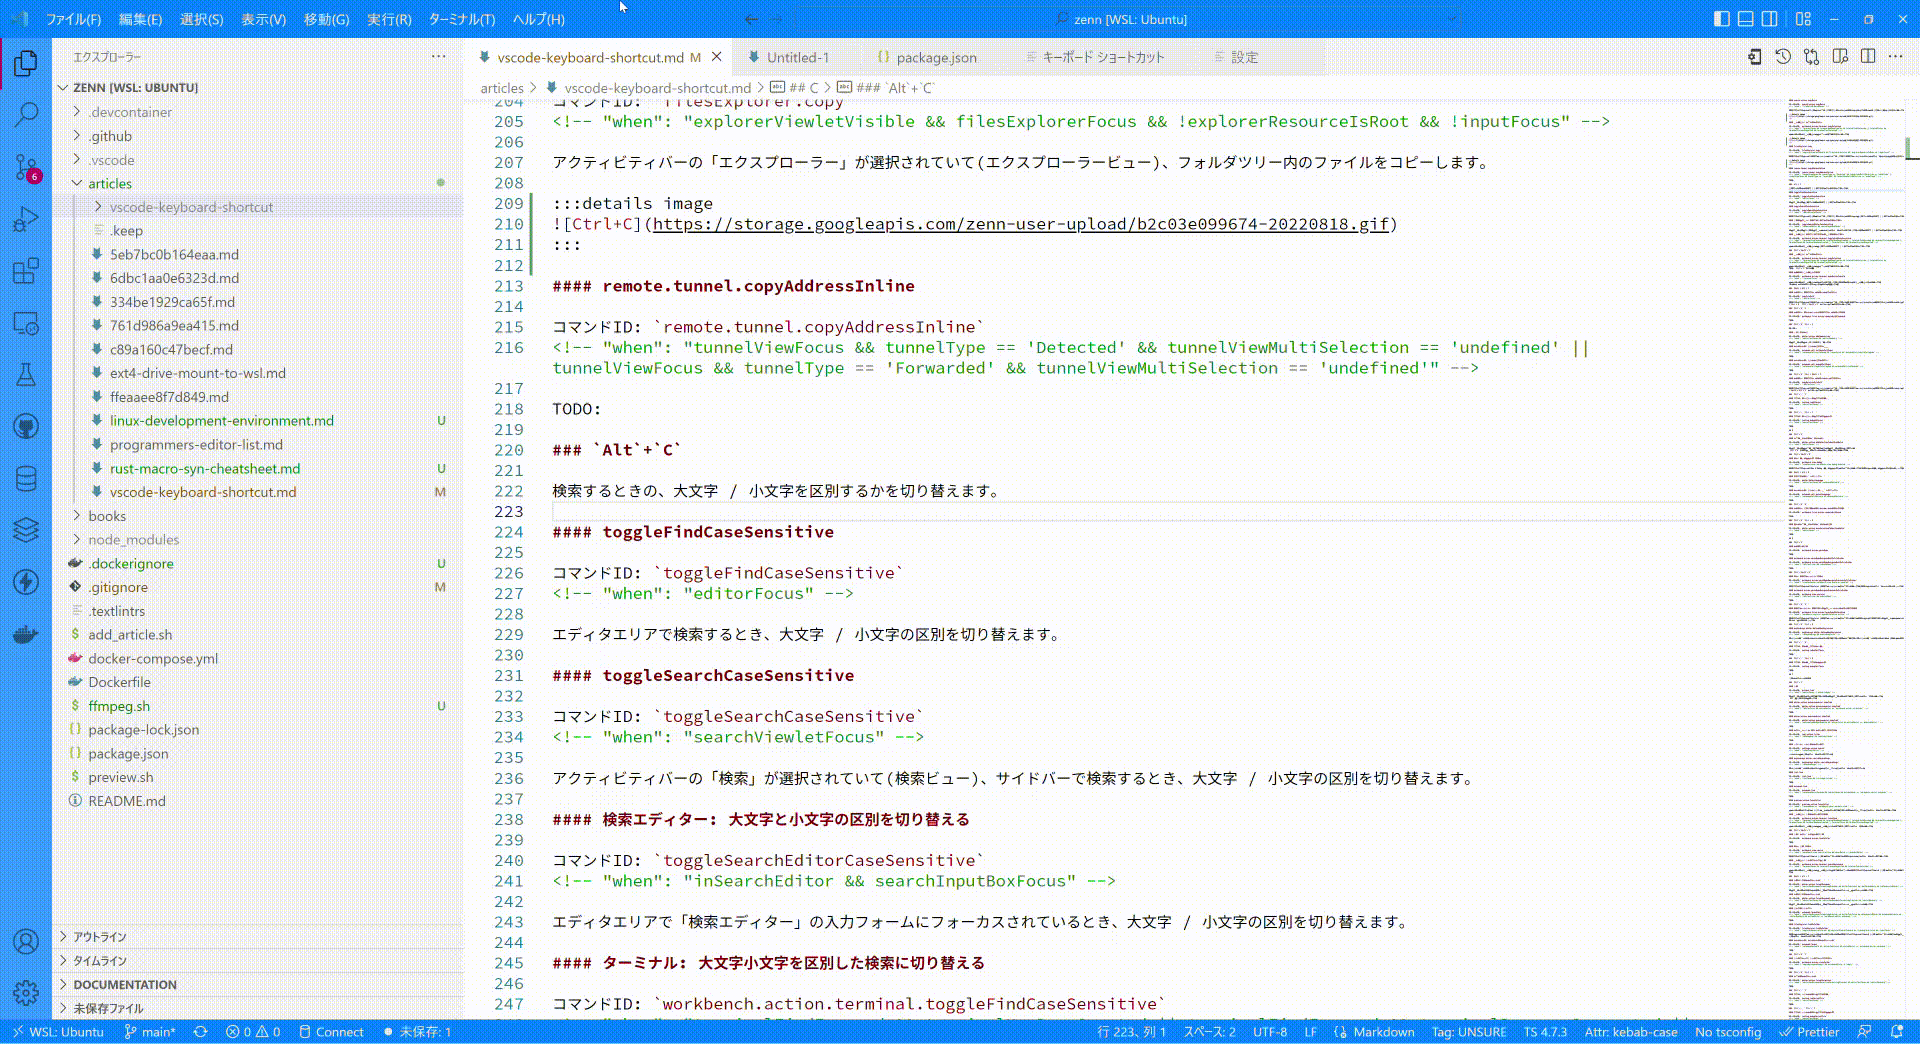The image size is (1920, 1044).
Task: Open Explorer views and more actions ellipsis
Action: 438,57
